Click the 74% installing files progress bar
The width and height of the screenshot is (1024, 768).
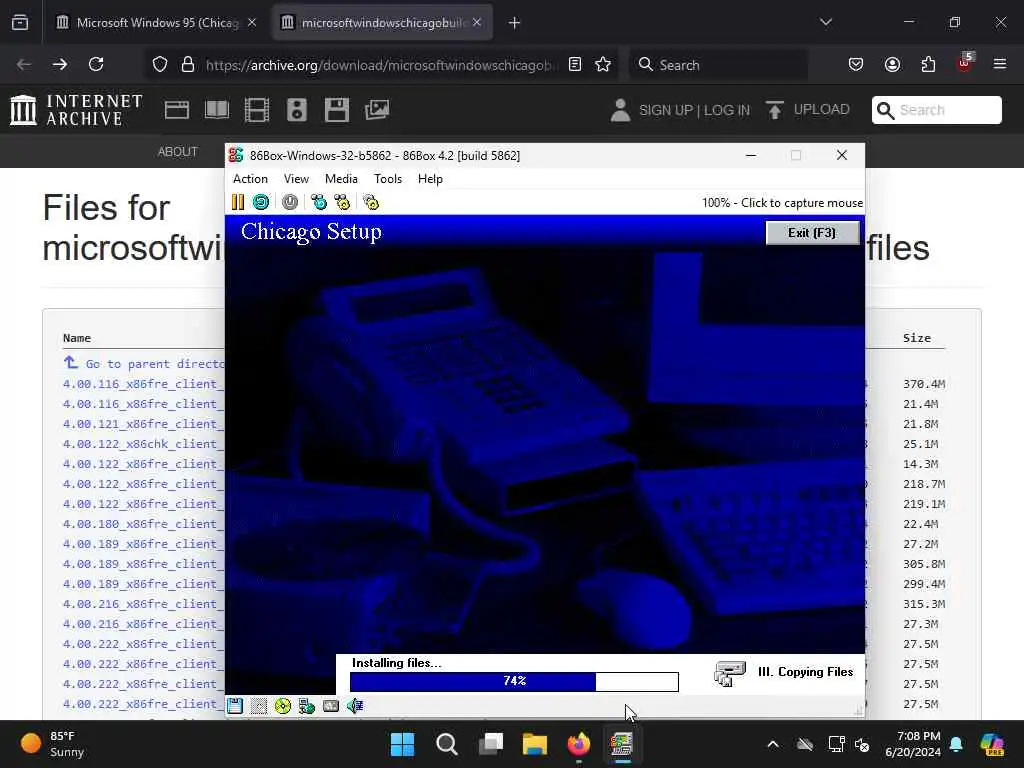(514, 681)
